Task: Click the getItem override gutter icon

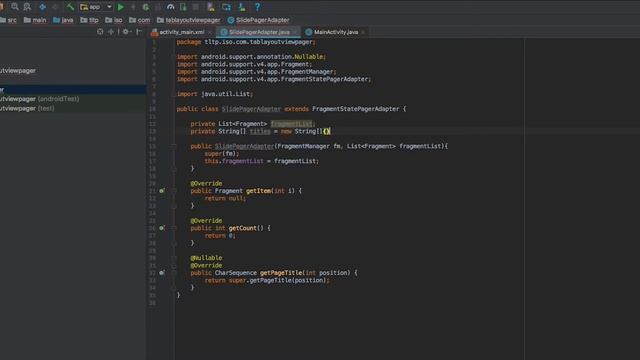Action: click(x=162, y=191)
